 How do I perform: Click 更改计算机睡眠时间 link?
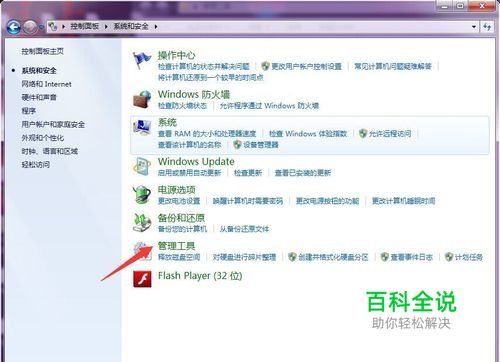tap(404, 201)
